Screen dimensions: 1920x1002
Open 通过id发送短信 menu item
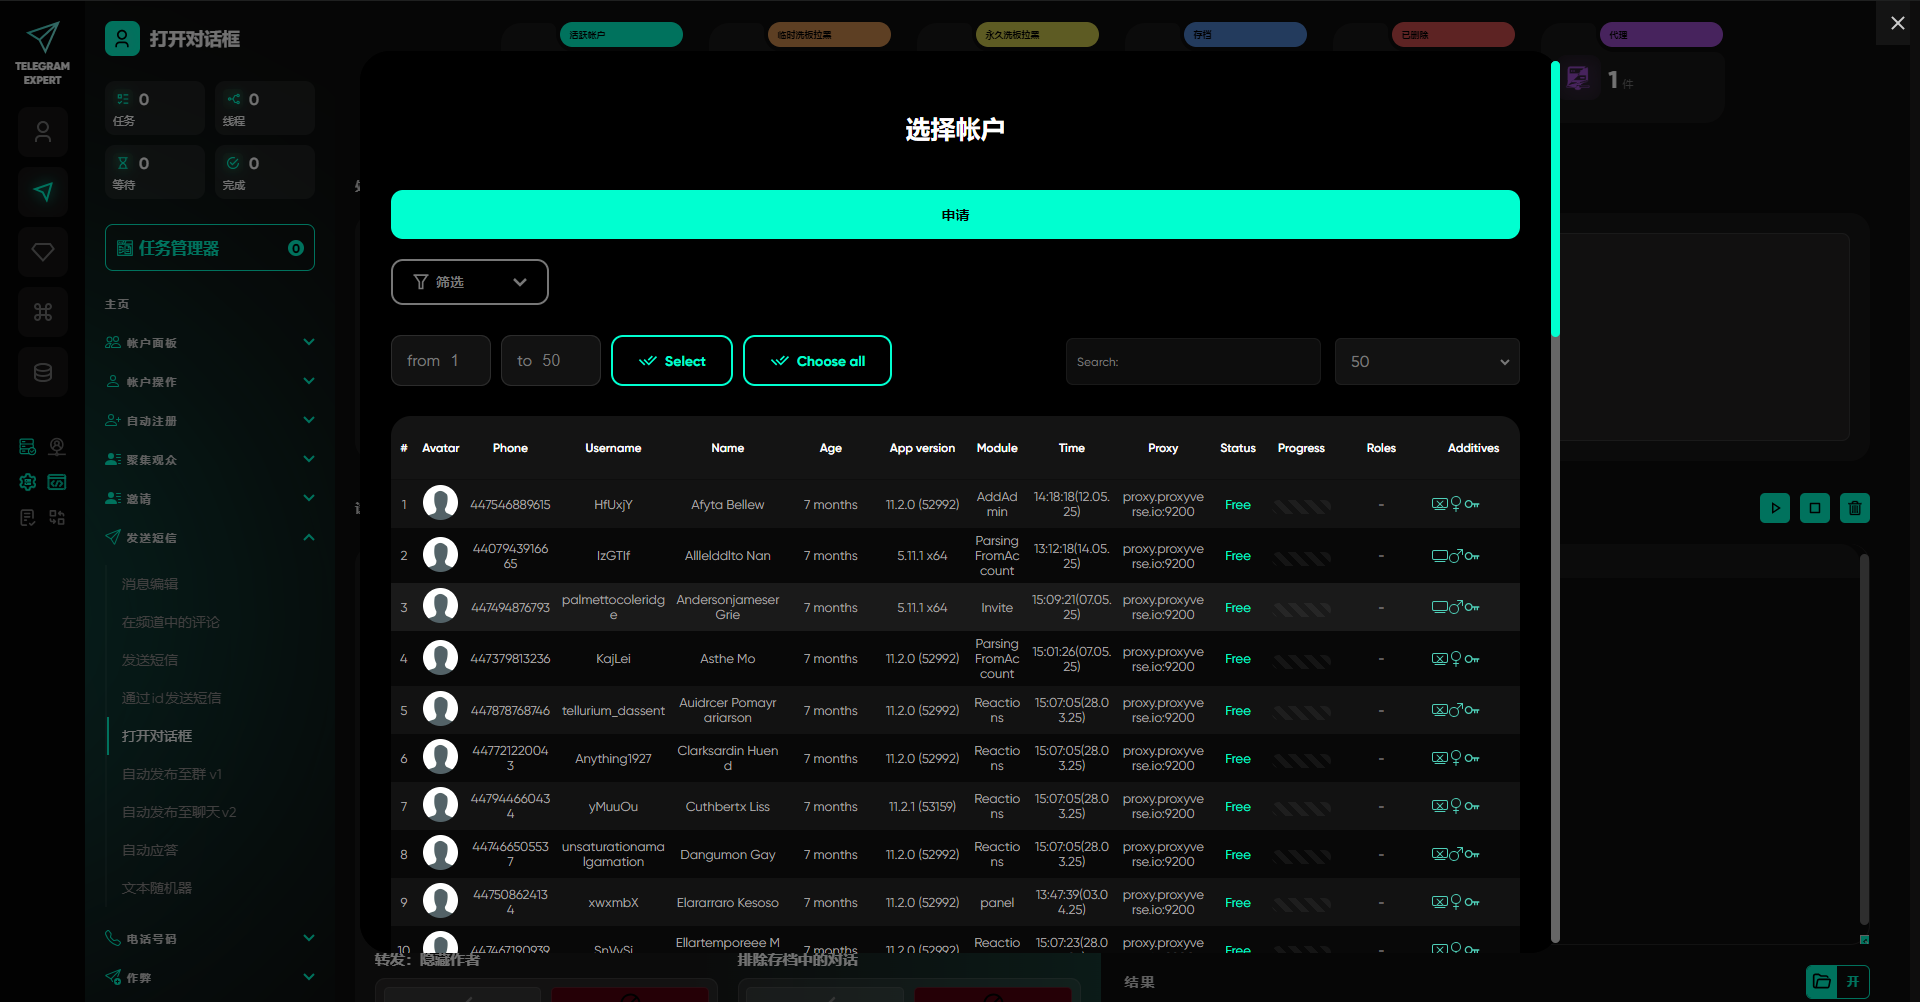172,698
